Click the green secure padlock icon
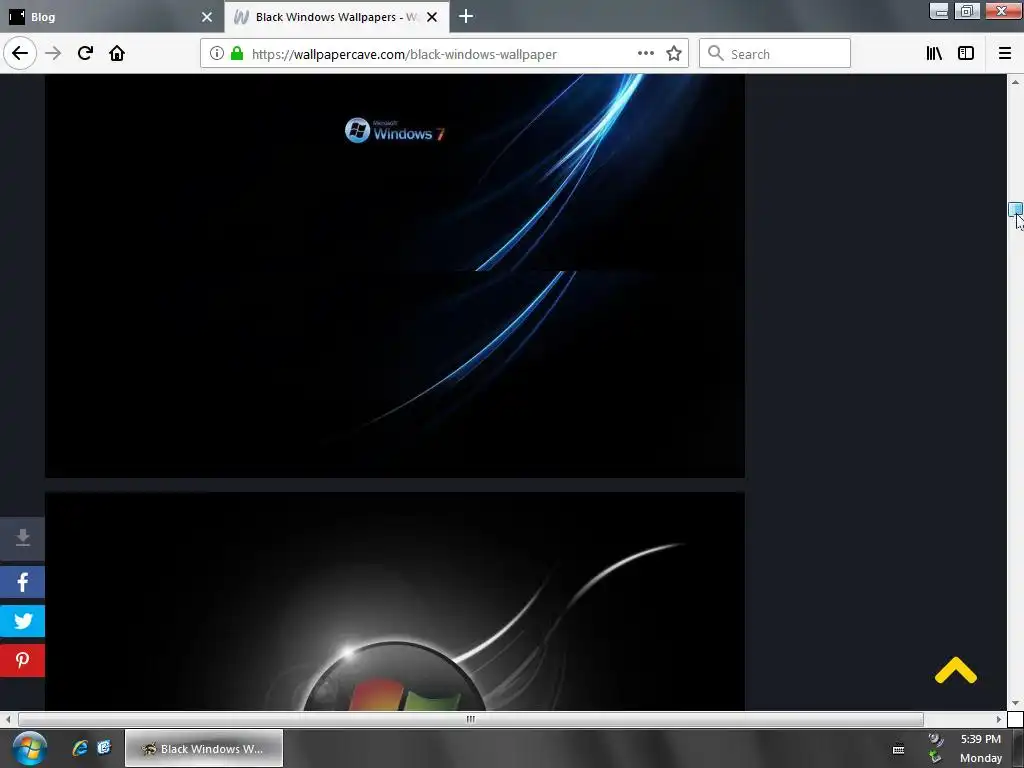This screenshot has height=768, width=1024. coord(237,54)
